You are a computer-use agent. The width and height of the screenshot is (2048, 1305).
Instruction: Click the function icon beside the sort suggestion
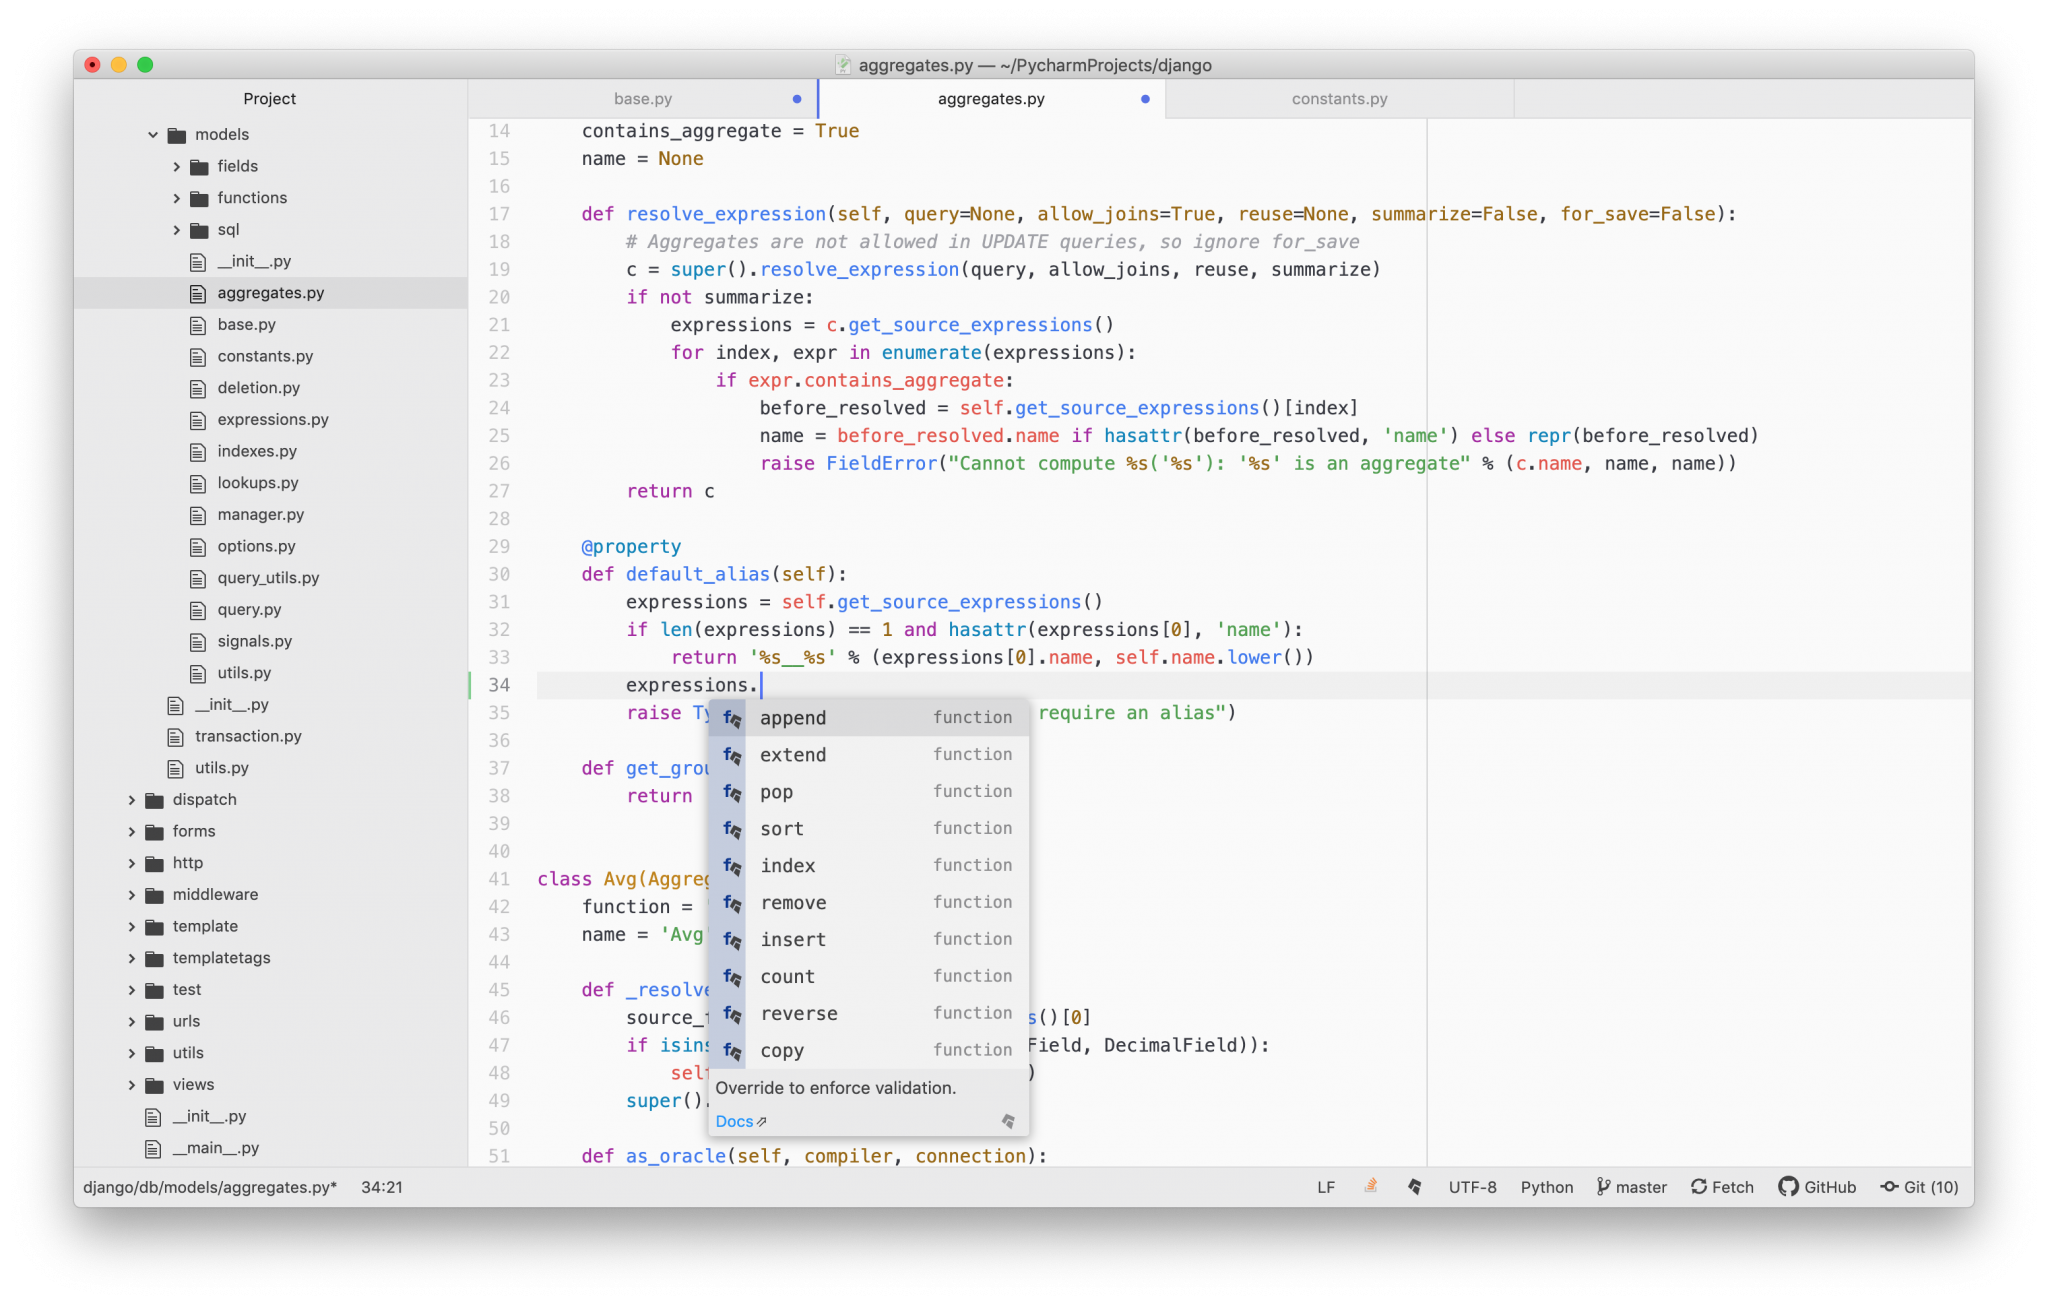[x=731, y=828]
